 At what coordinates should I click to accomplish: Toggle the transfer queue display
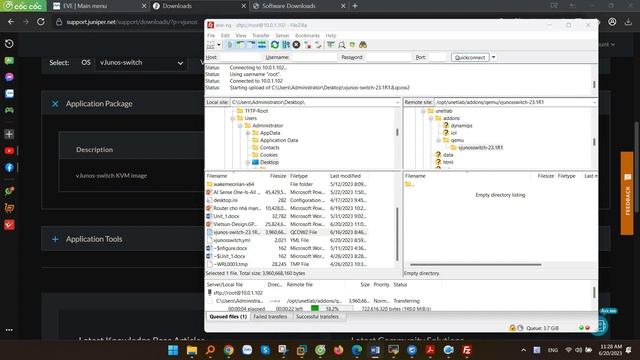262,45
